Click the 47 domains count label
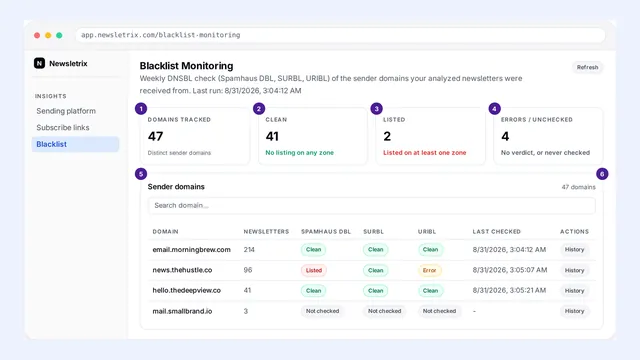The image size is (640, 360). (x=578, y=187)
